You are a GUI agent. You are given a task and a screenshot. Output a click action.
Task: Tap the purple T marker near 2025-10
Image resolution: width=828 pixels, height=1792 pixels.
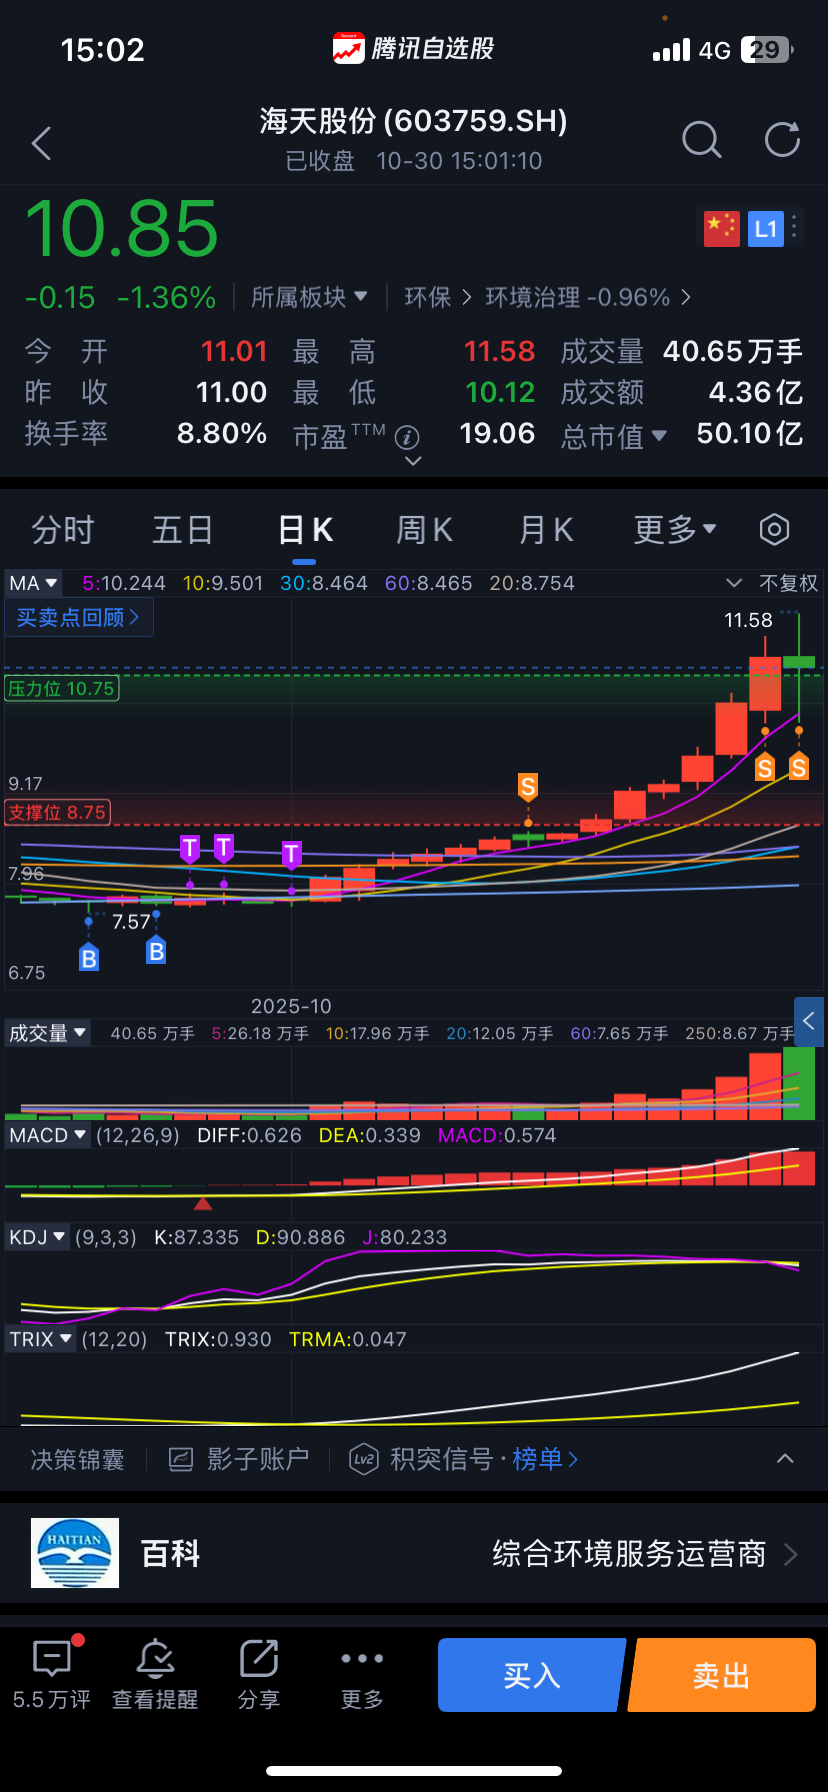[291, 854]
